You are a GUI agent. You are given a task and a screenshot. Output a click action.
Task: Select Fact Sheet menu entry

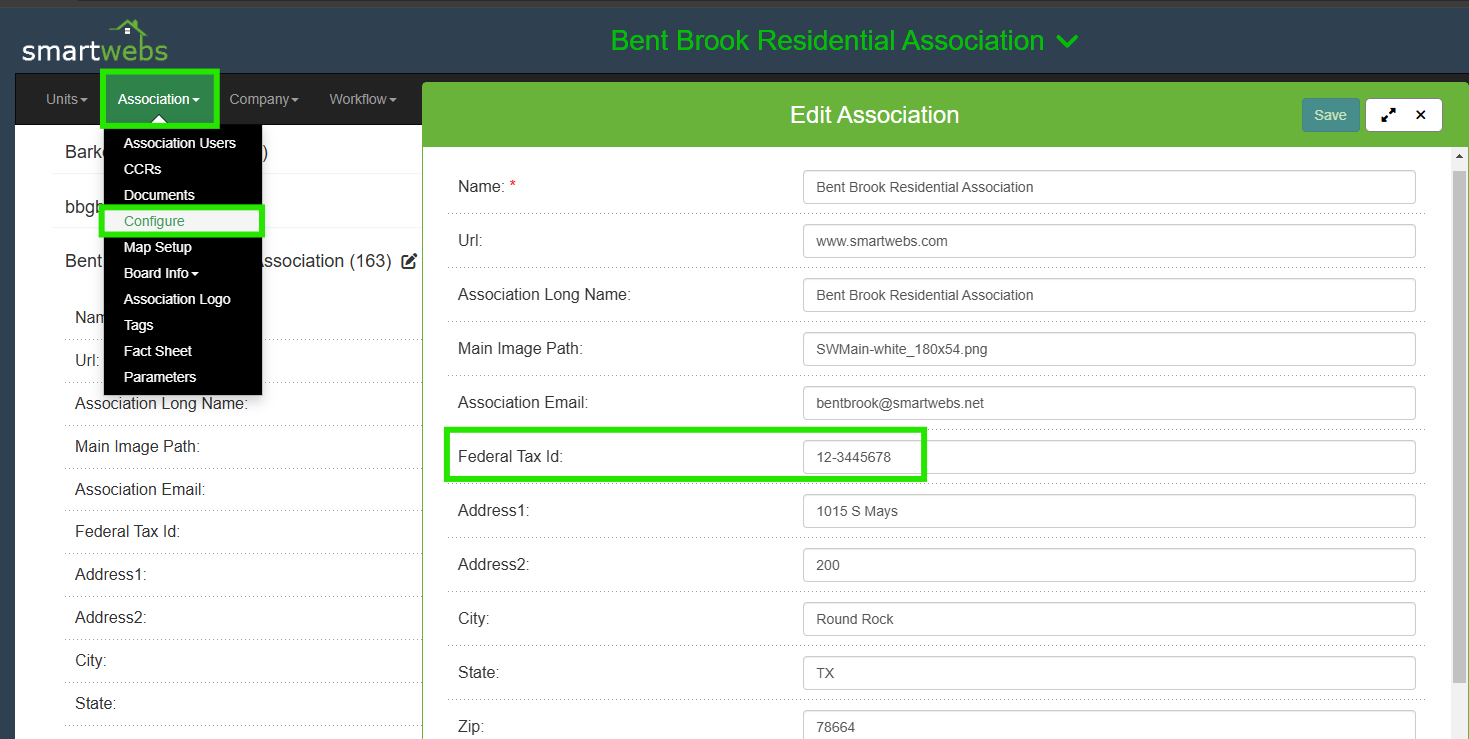pyautogui.click(x=157, y=351)
